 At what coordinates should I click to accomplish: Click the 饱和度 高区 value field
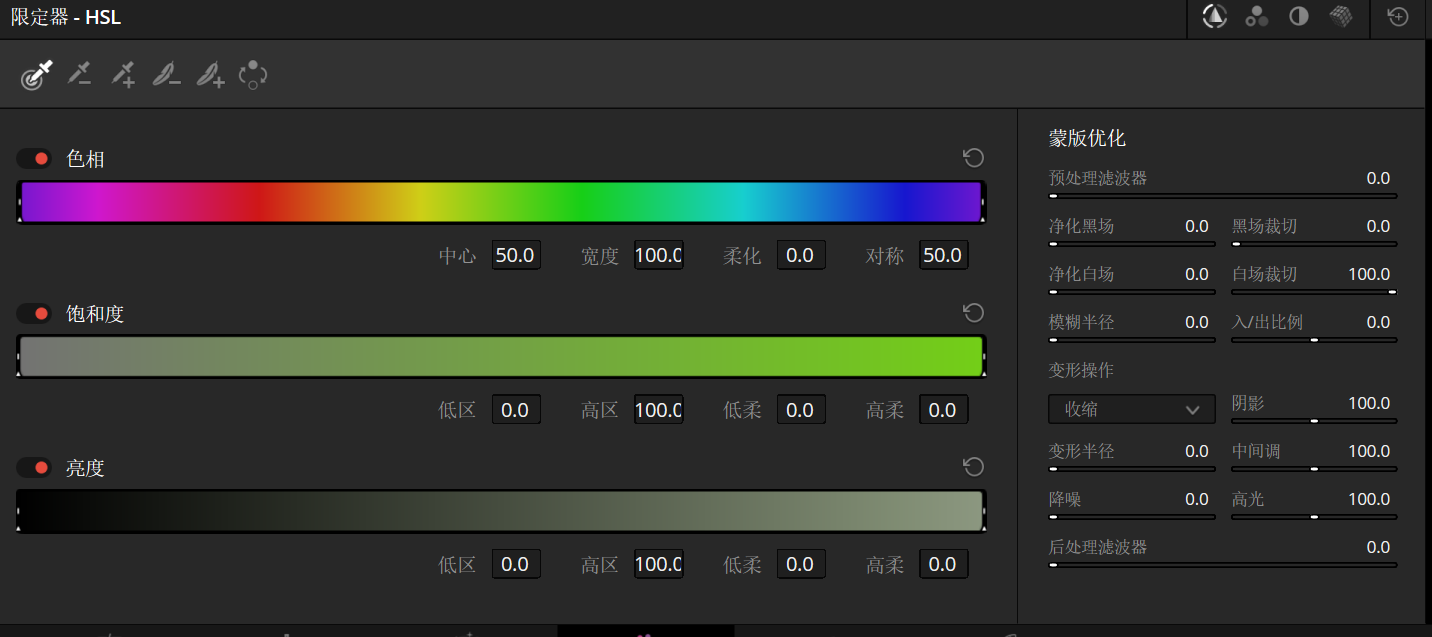click(658, 410)
